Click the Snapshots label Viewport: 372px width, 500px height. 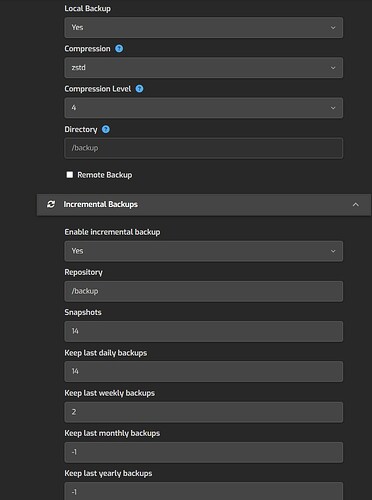coord(83,312)
